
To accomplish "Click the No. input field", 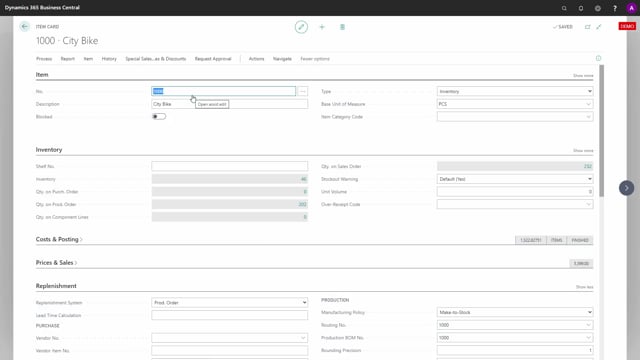I will click(x=224, y=91).
